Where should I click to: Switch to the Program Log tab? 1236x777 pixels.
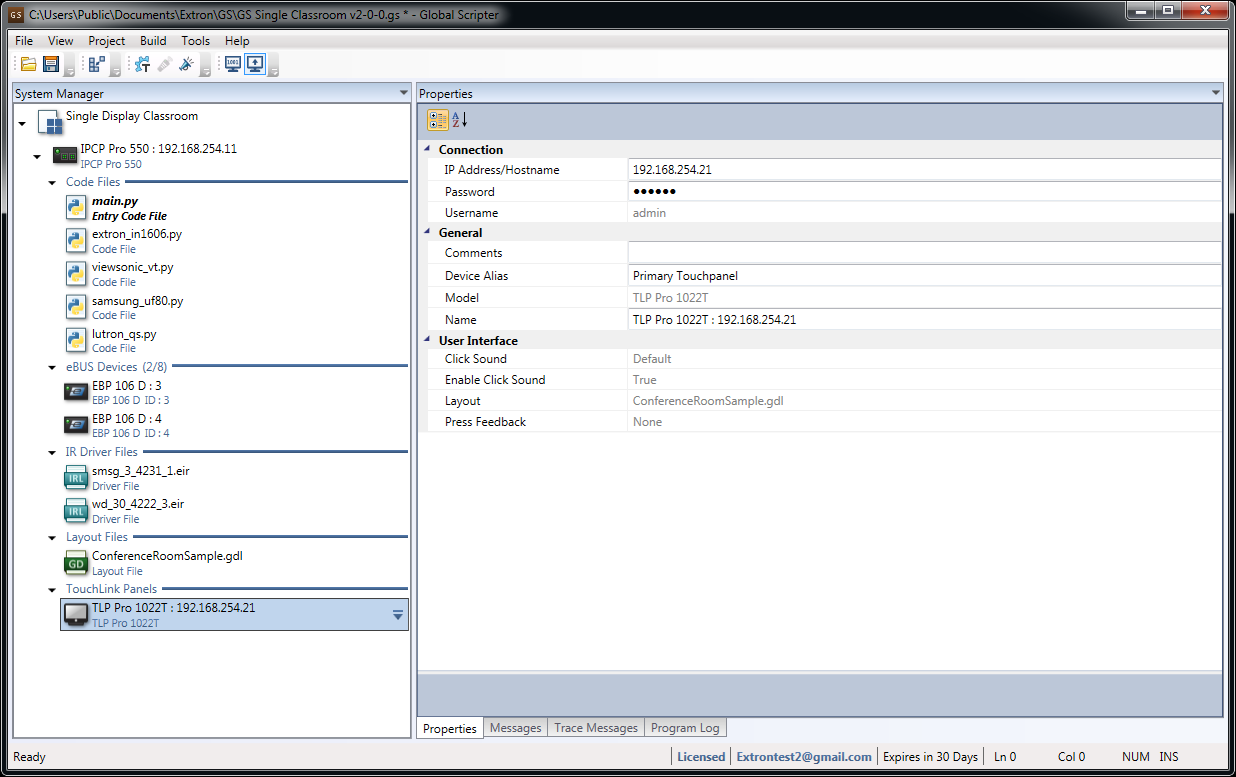(x=685, y=728)
